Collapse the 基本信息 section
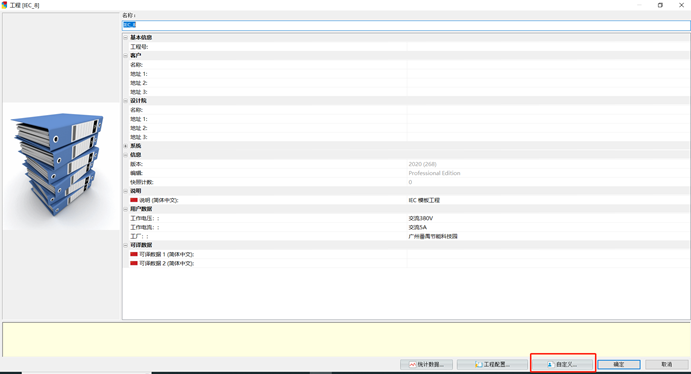This screenshot has height=374, width=691. pyautogui.click(x=126, y=37)
